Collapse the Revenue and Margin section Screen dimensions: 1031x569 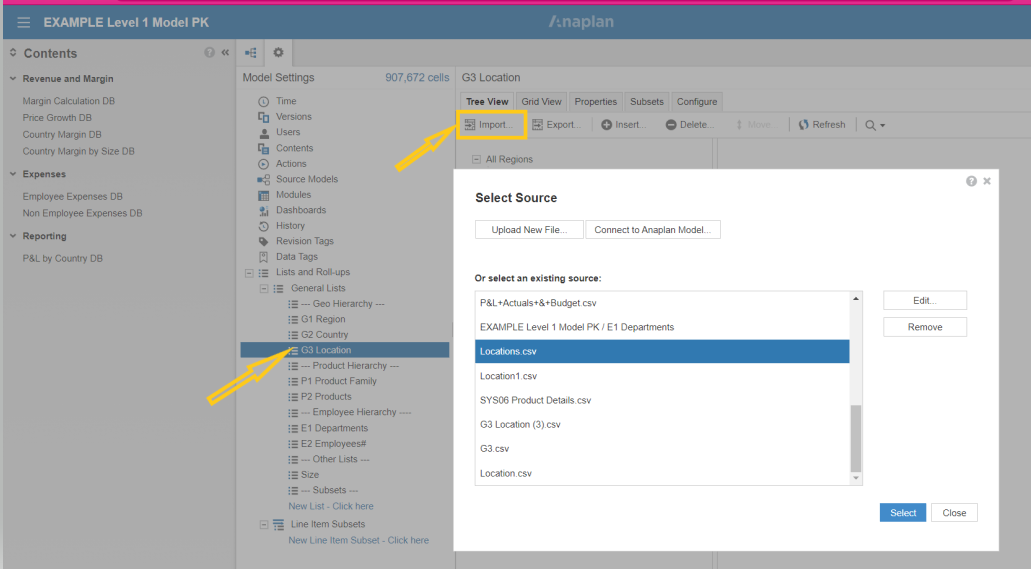tap(12, 78)
